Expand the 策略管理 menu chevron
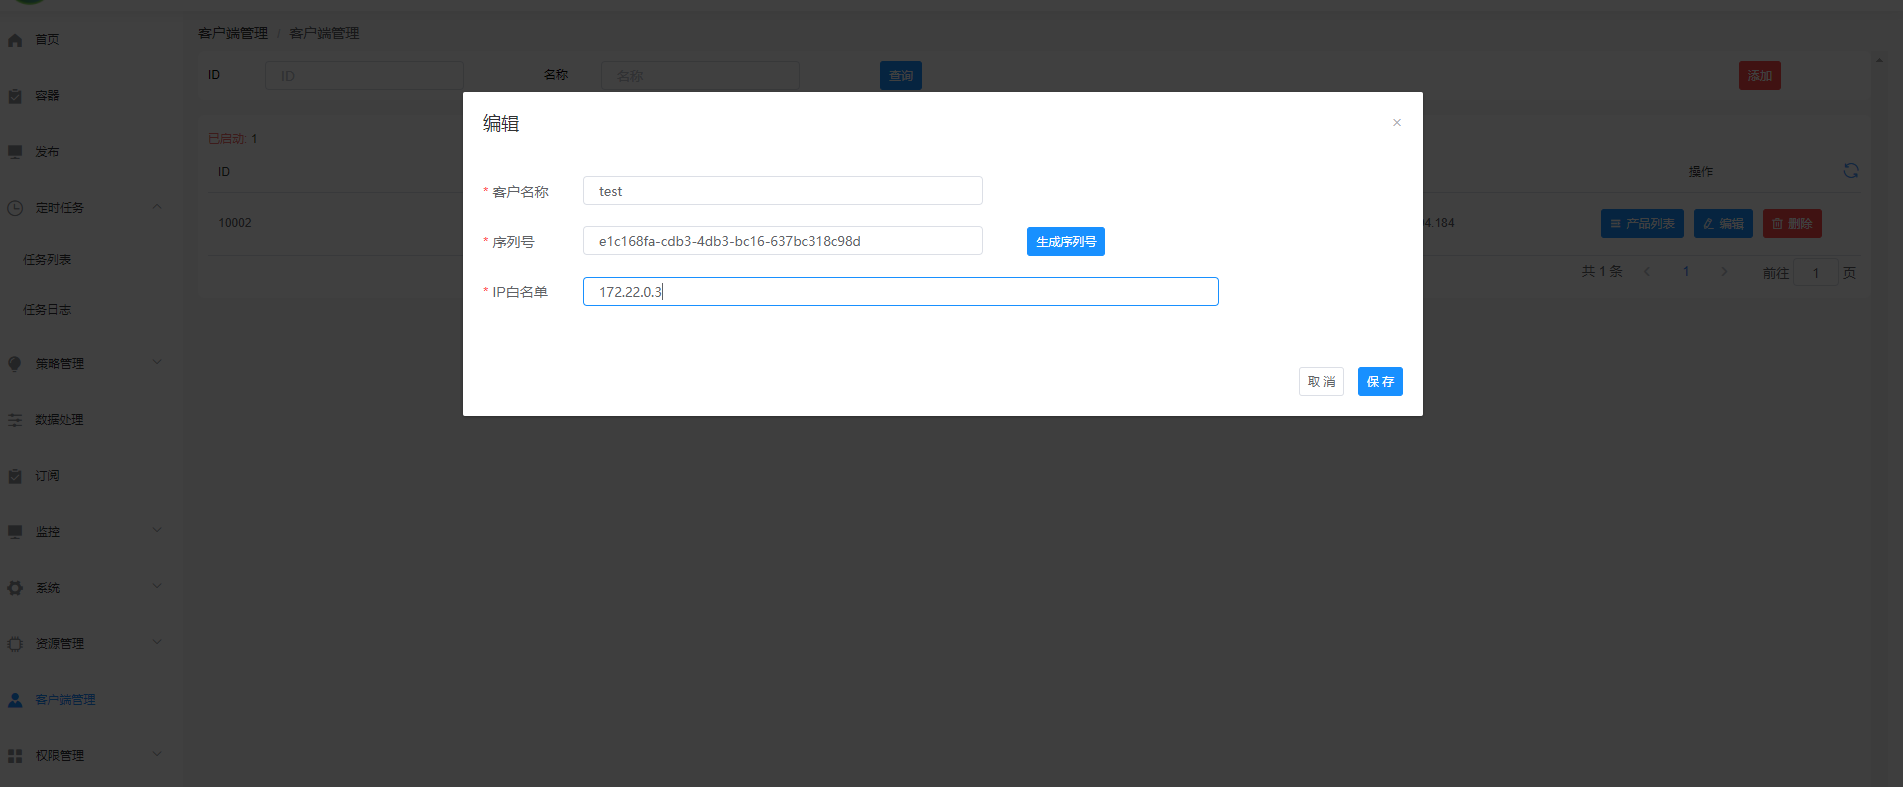 point(157,363)
